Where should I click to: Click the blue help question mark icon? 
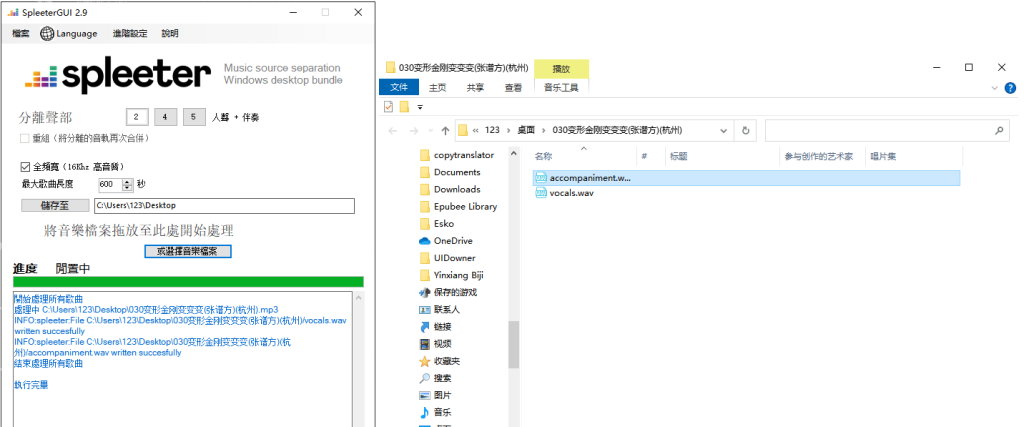tap(1010, 87)
